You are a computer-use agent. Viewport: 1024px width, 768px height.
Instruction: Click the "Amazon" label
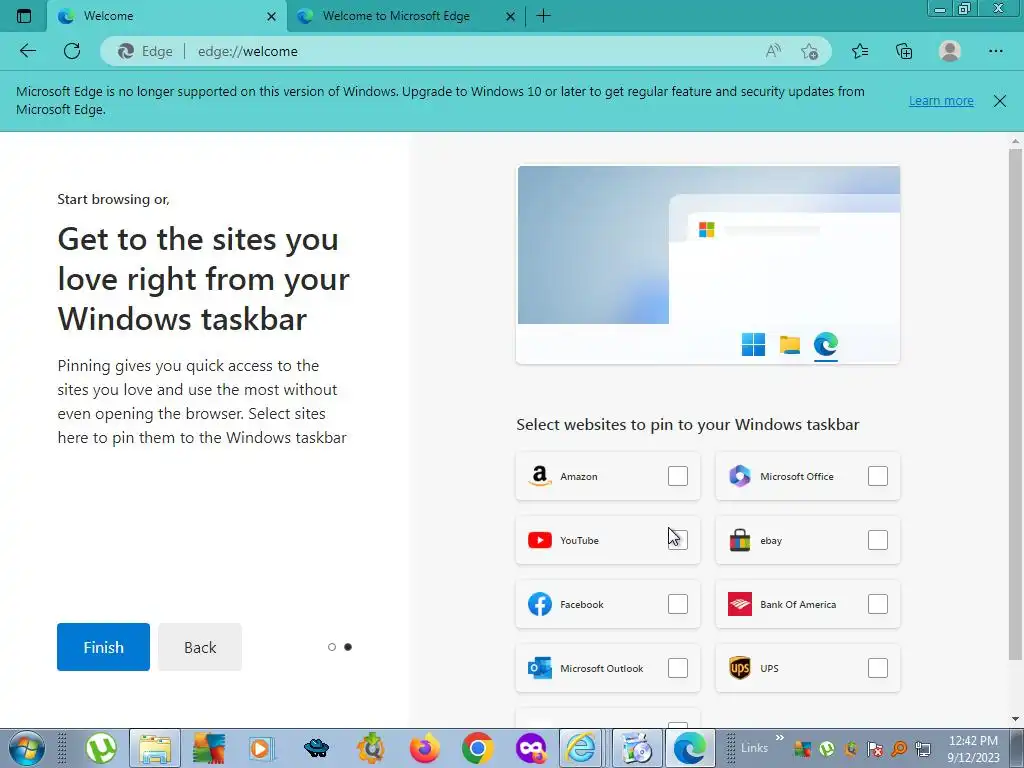coord(579,477)
